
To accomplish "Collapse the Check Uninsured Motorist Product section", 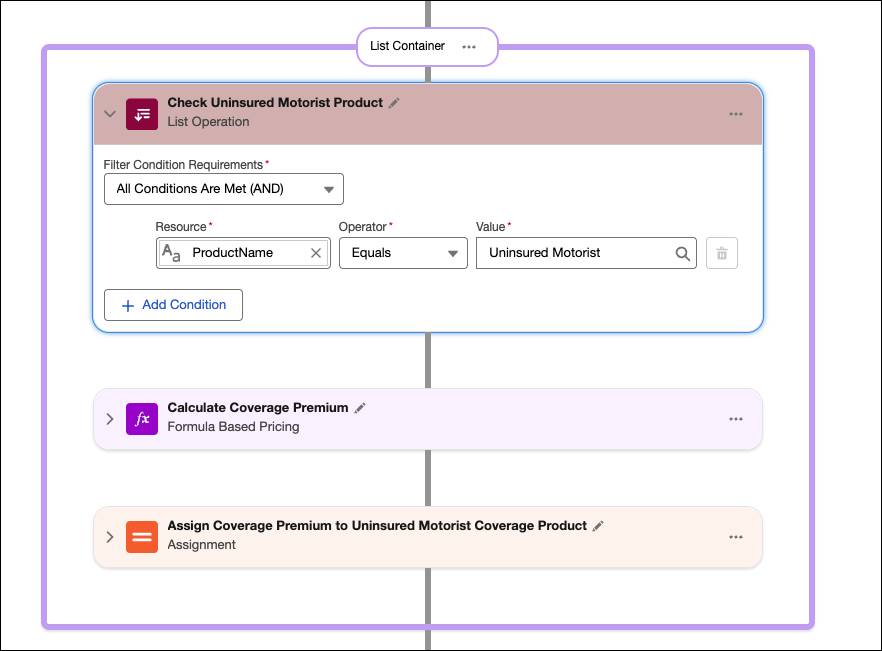I will [x=110, y=114].
